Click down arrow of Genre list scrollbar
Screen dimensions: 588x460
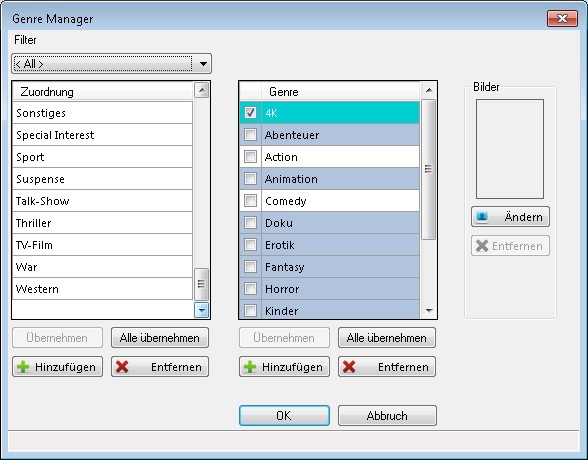429,311
